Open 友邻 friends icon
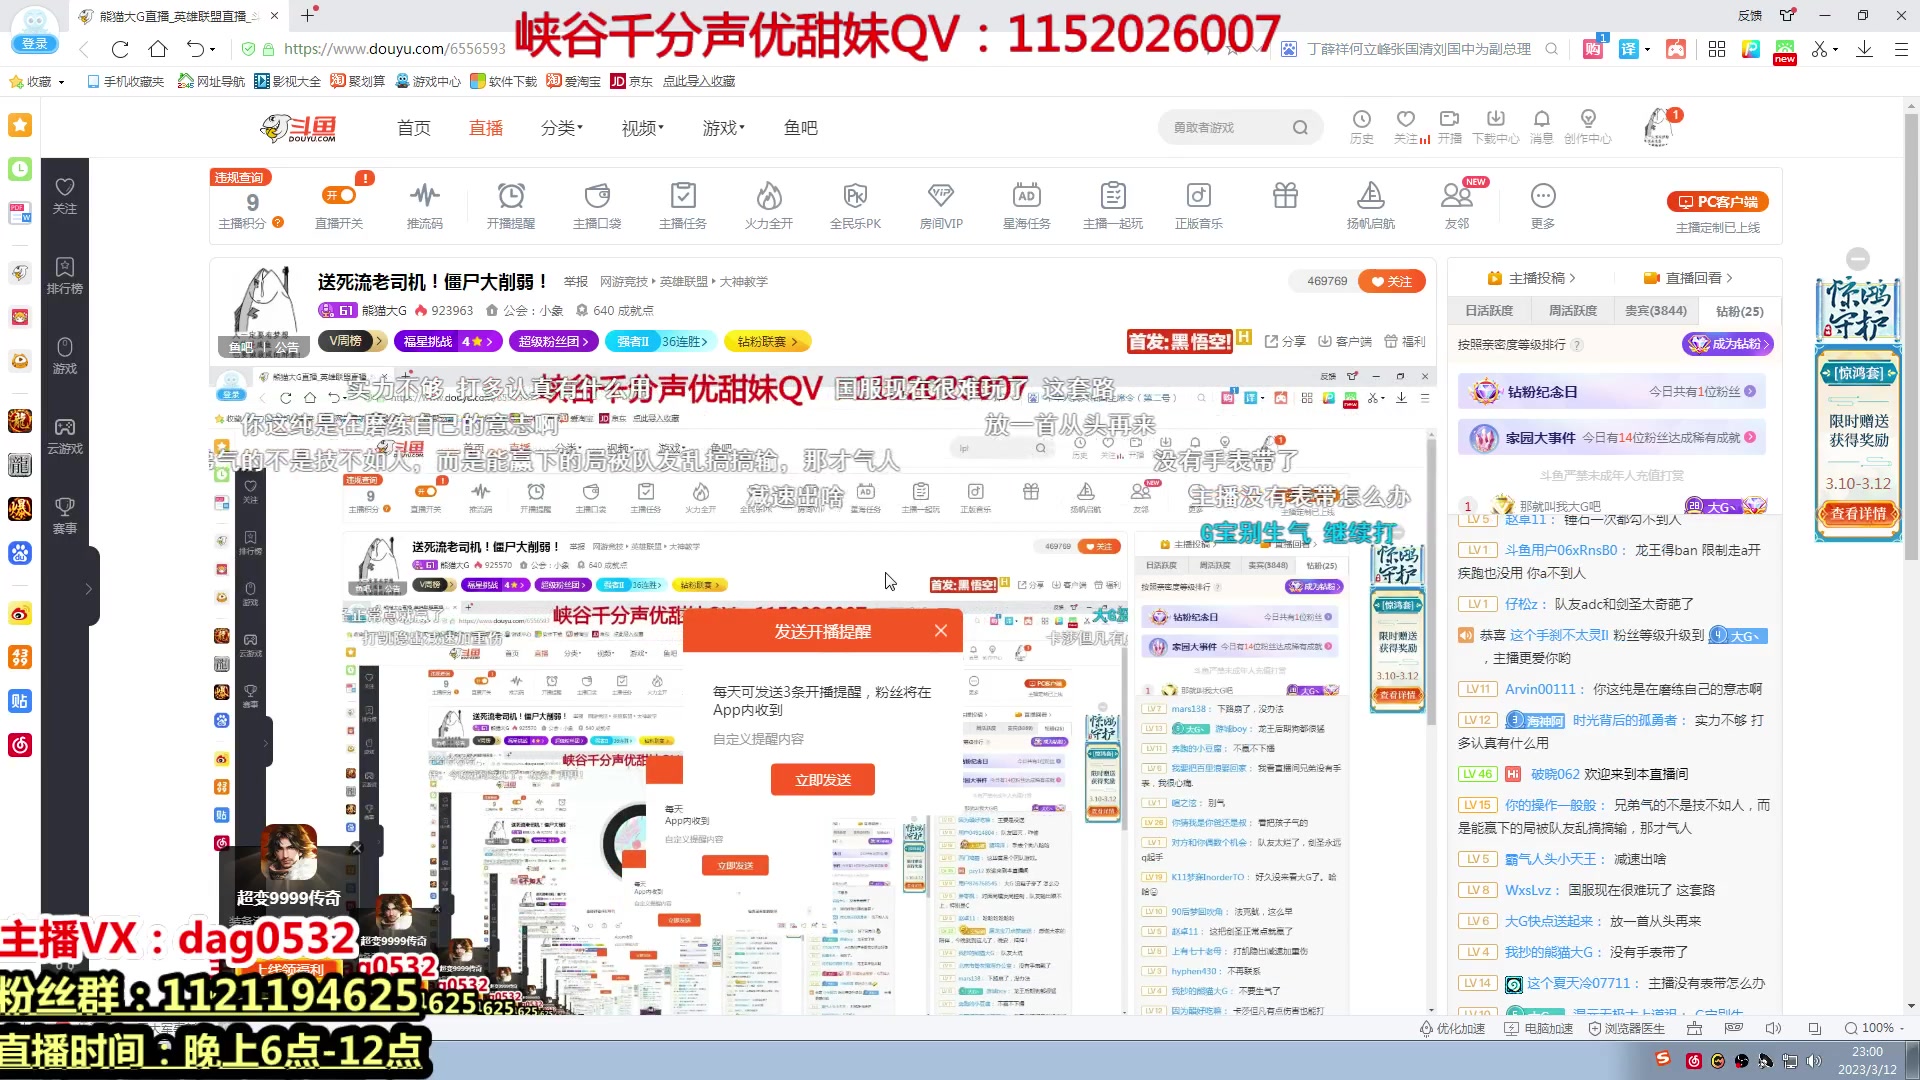Image resolution: width=1920 pixels, height=1080 pixels. click(1457, 206)
